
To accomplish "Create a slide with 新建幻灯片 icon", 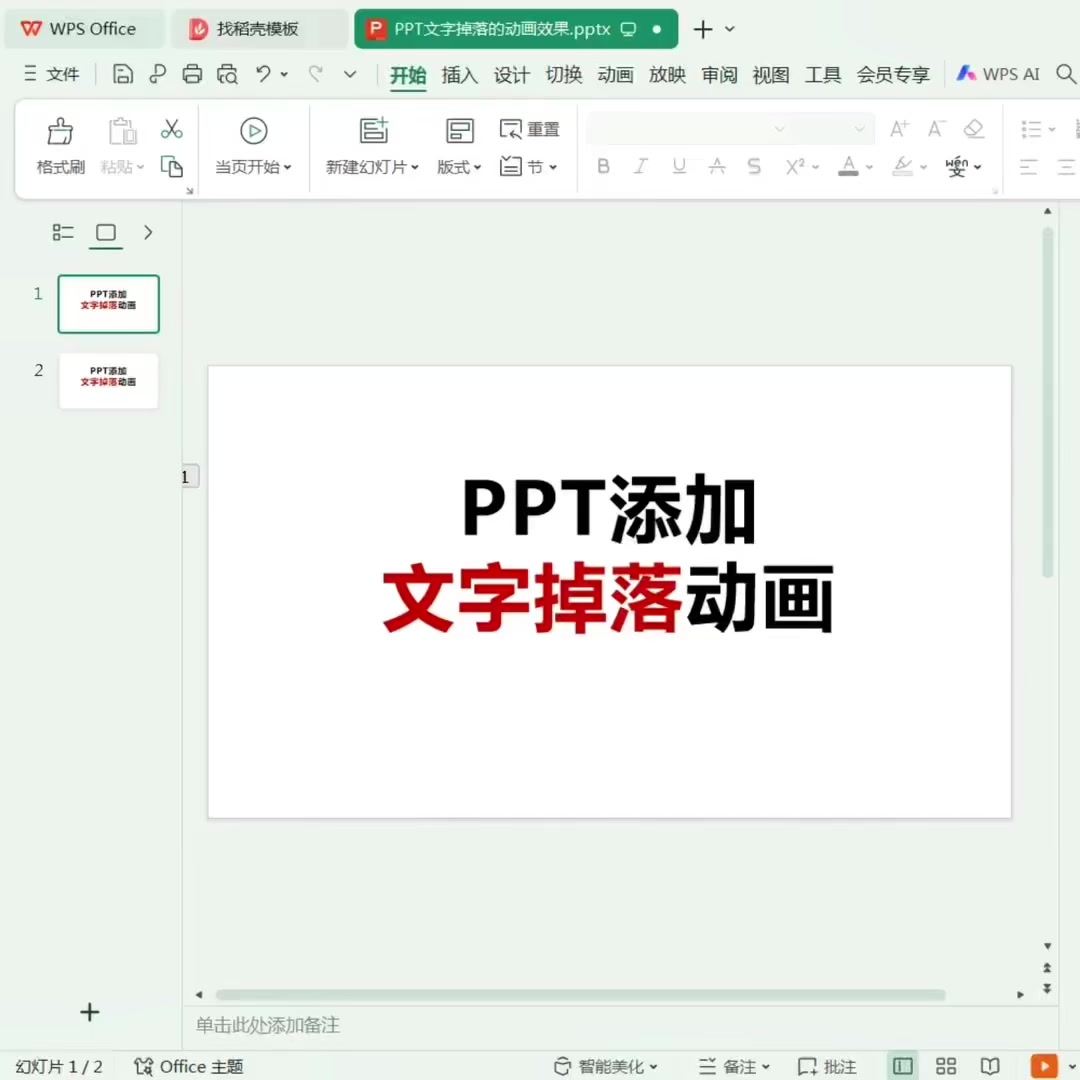I will [373, 130].
